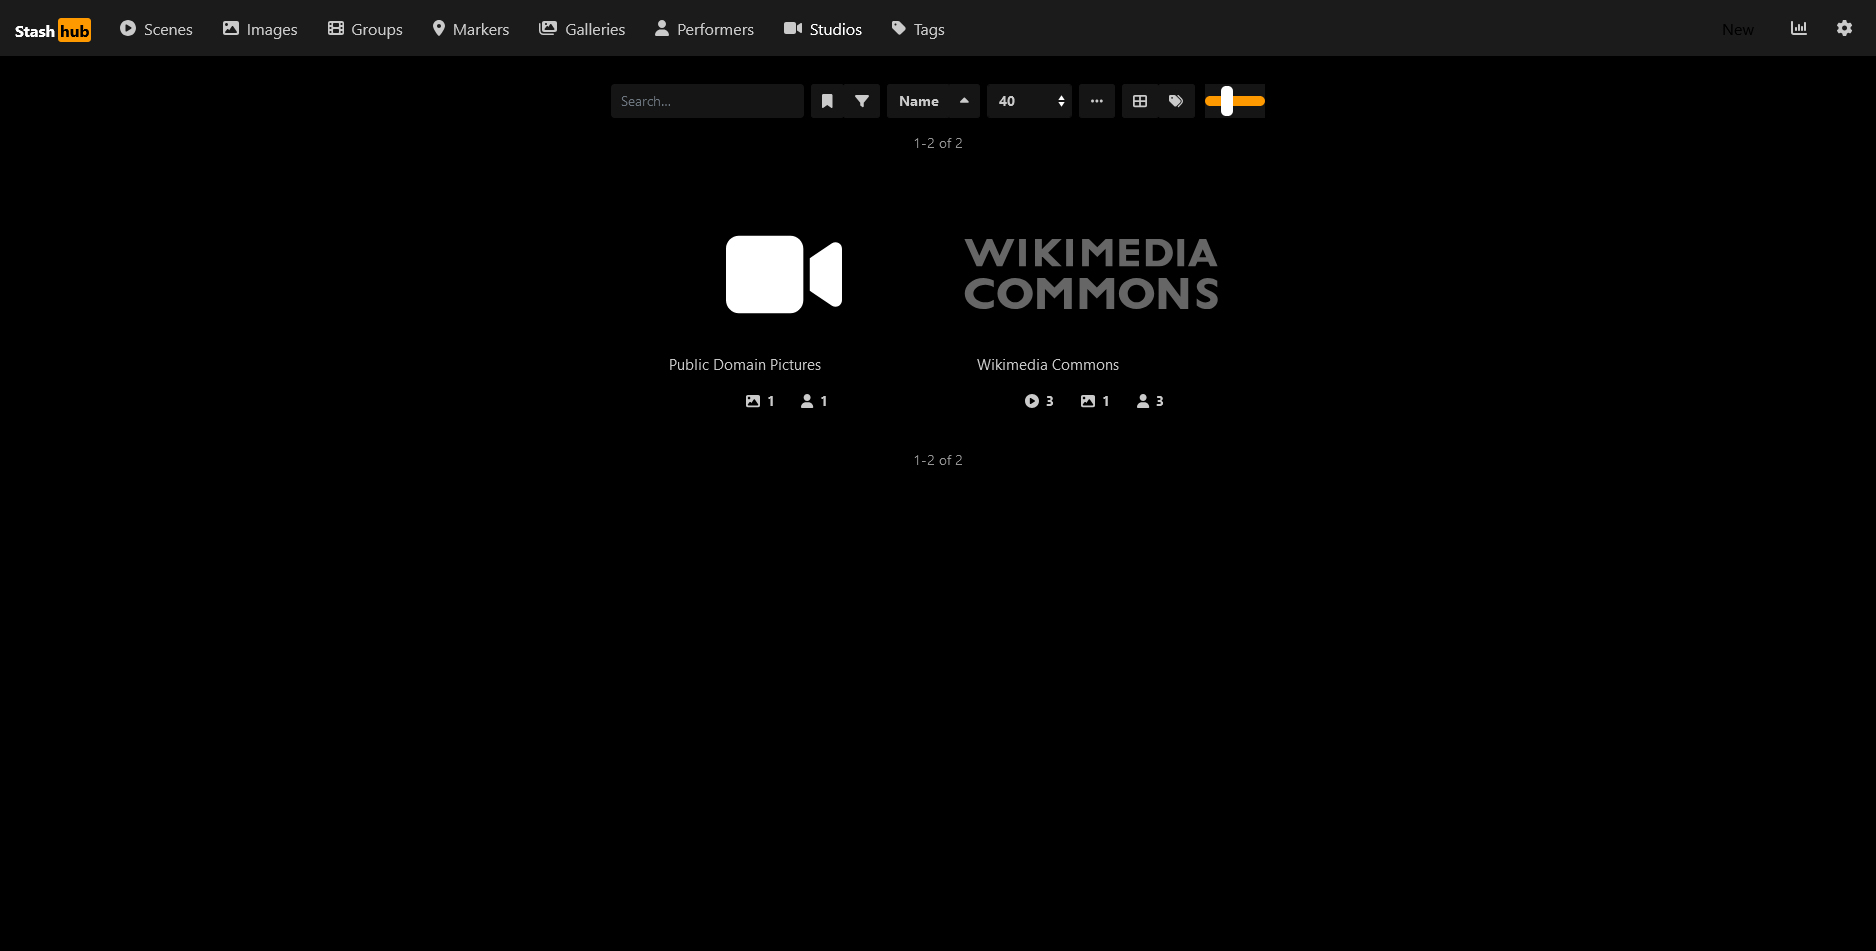Viewport: 1876px width, 951px height.
Task: Switch to grid display mode
Action: pyautogui.click(x=1140, y=101)
